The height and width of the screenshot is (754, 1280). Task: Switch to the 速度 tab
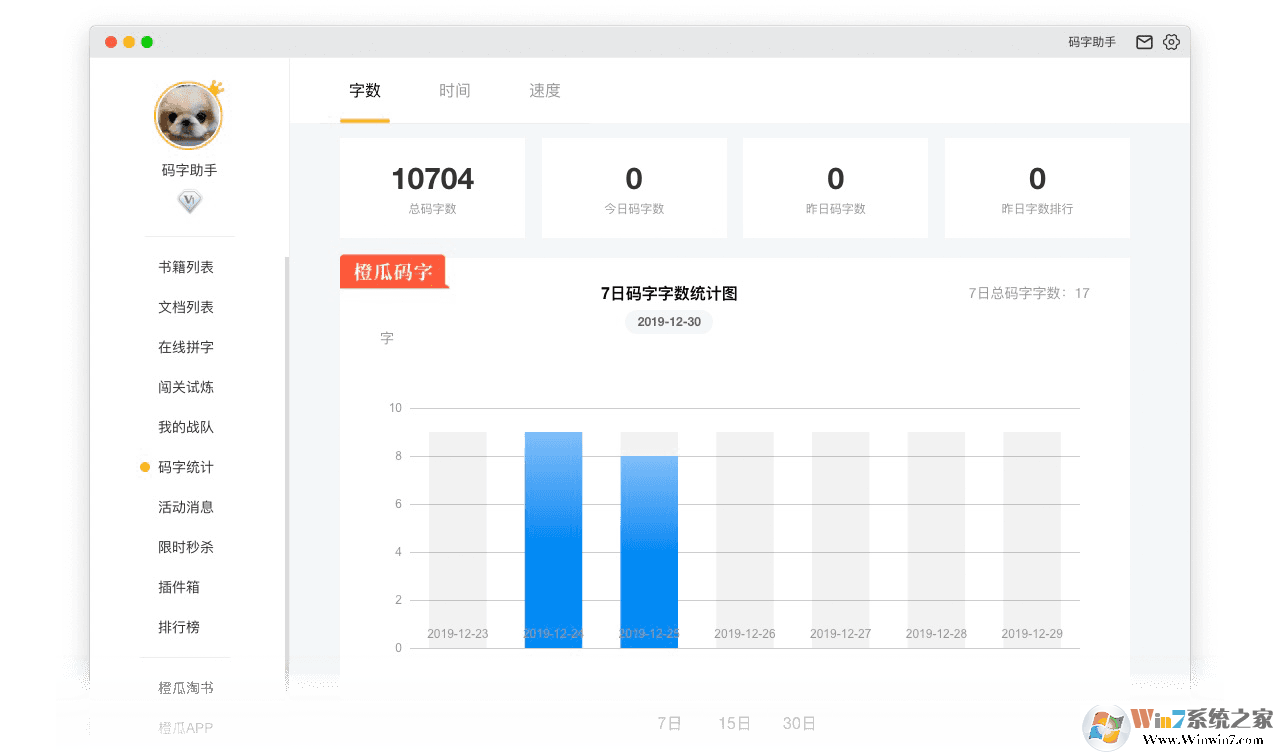point(545,90)
